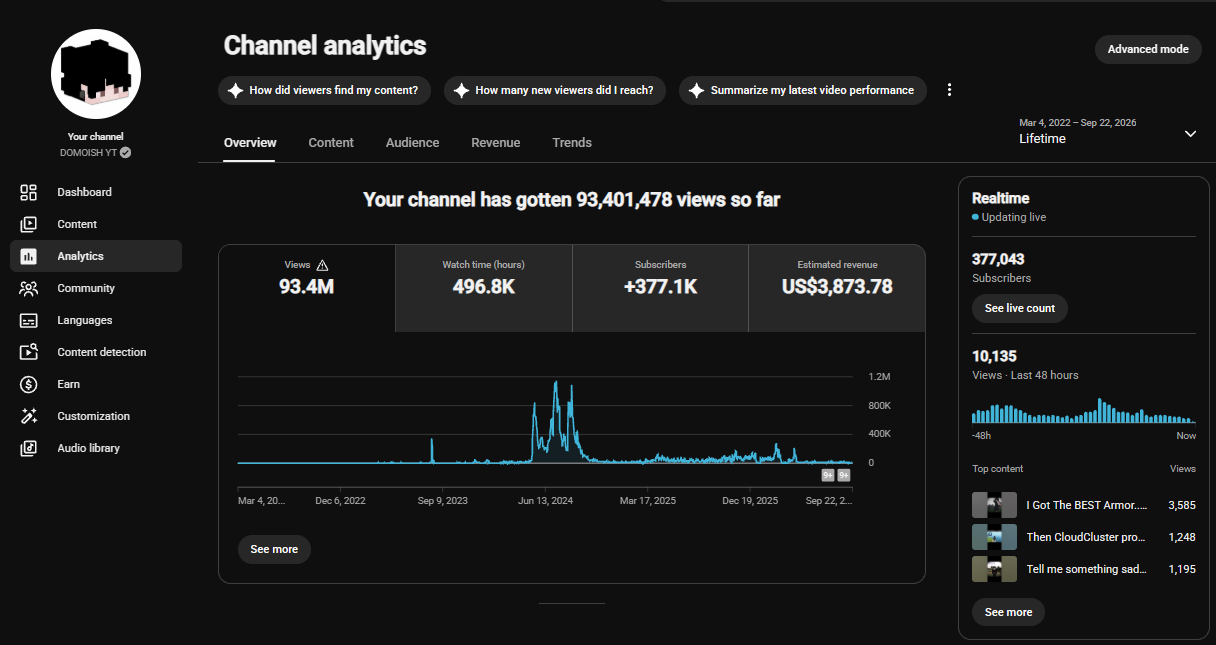Screen dimensions: 1216x645
Task: Switch to the Audience tab
Action: (x=412, y=143)
